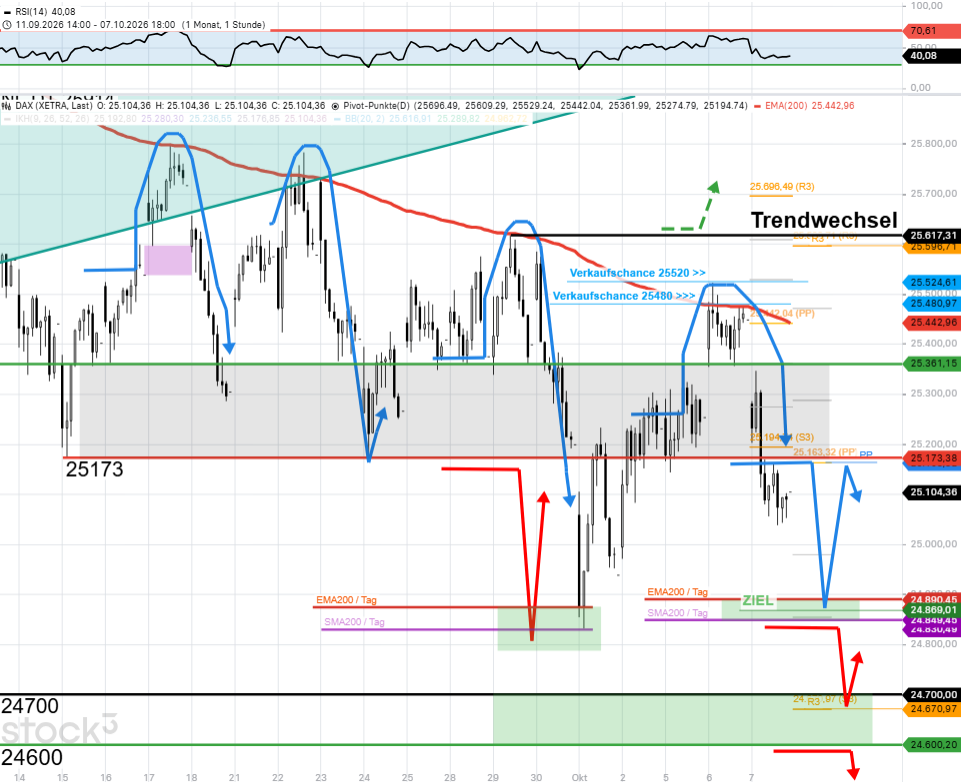Click the large 25173 level label
The image size is (961, 782).
(x=94, y=469)
